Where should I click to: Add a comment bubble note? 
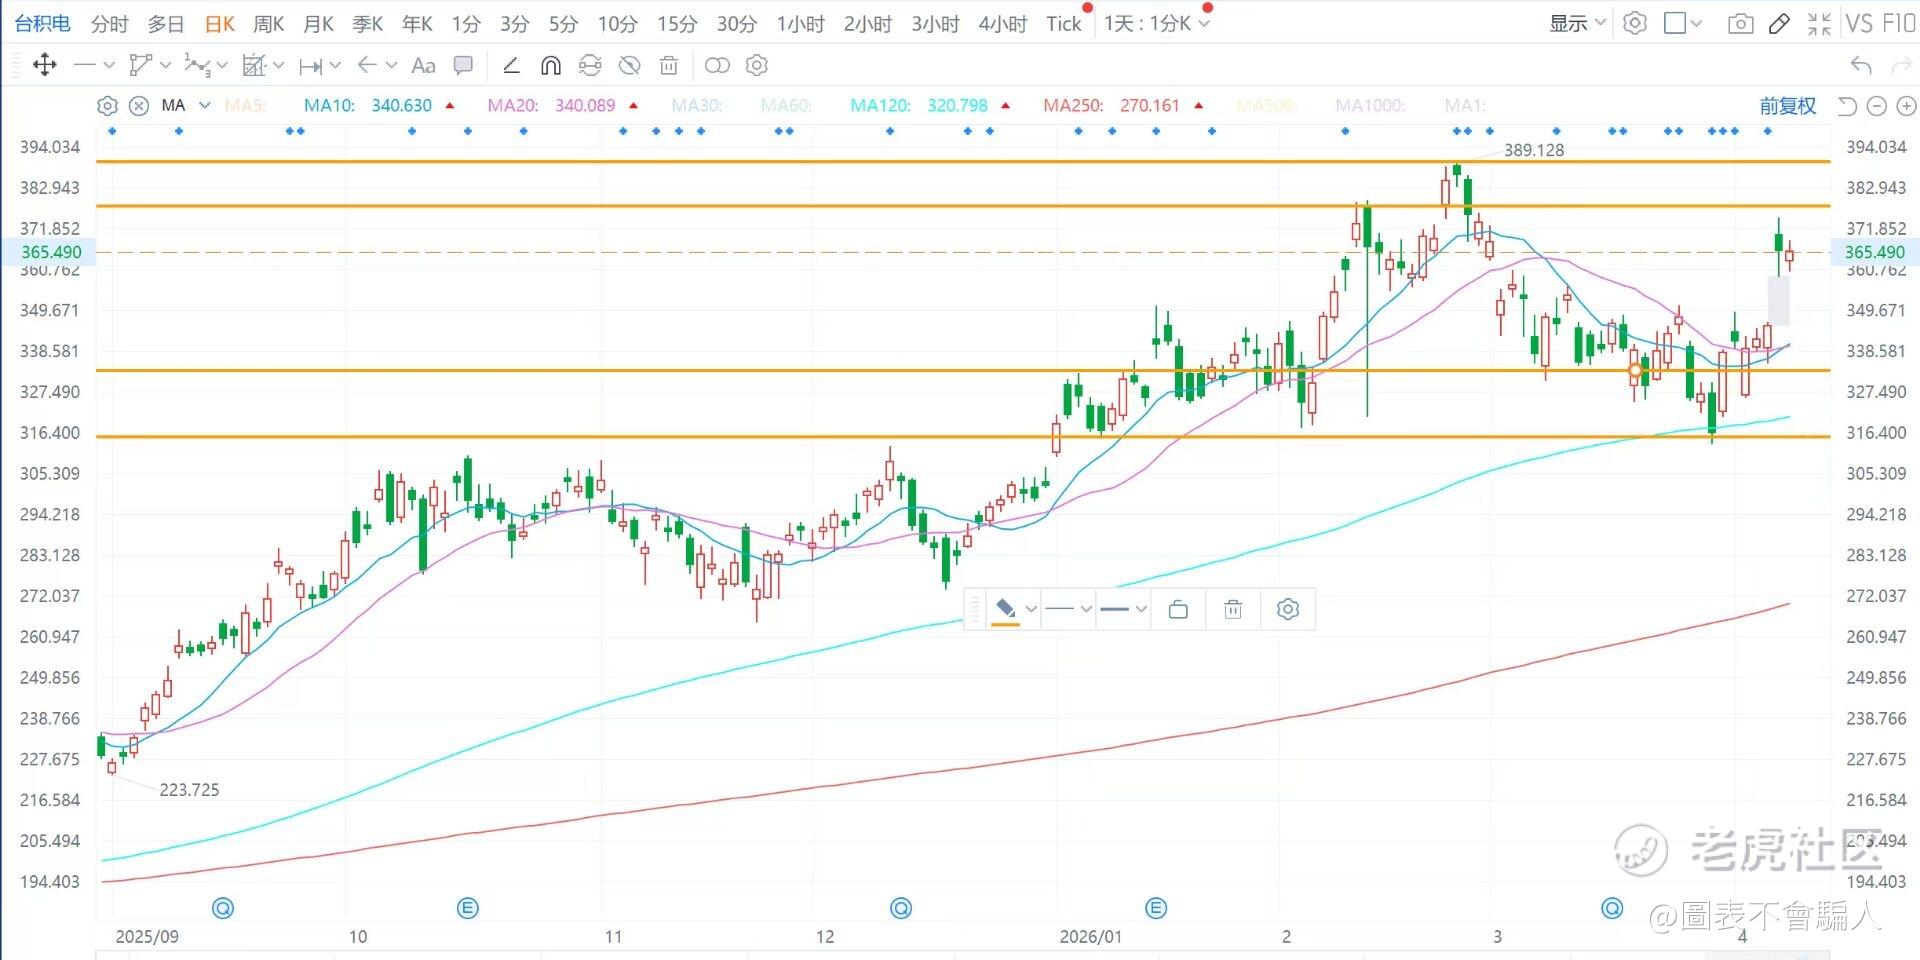point(463,66)
